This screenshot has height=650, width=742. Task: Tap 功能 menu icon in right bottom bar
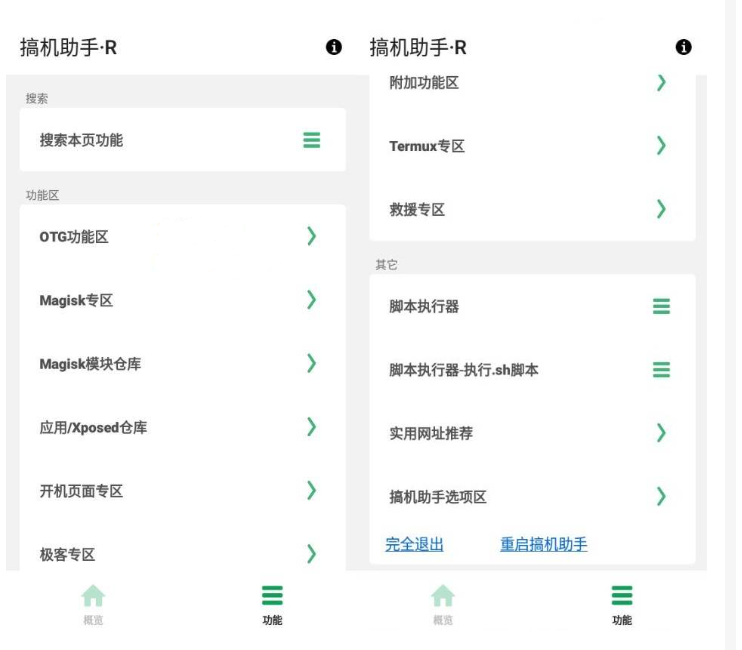tap(622, 595)
